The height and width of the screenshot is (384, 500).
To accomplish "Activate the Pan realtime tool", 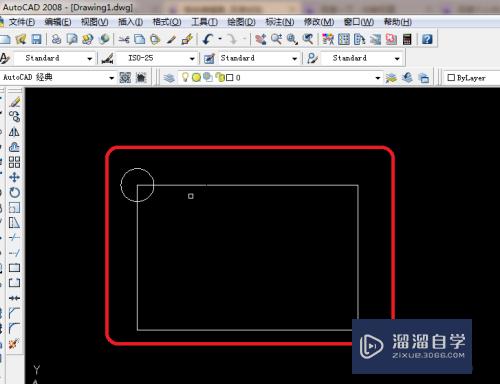I will (x=261, y=39).
